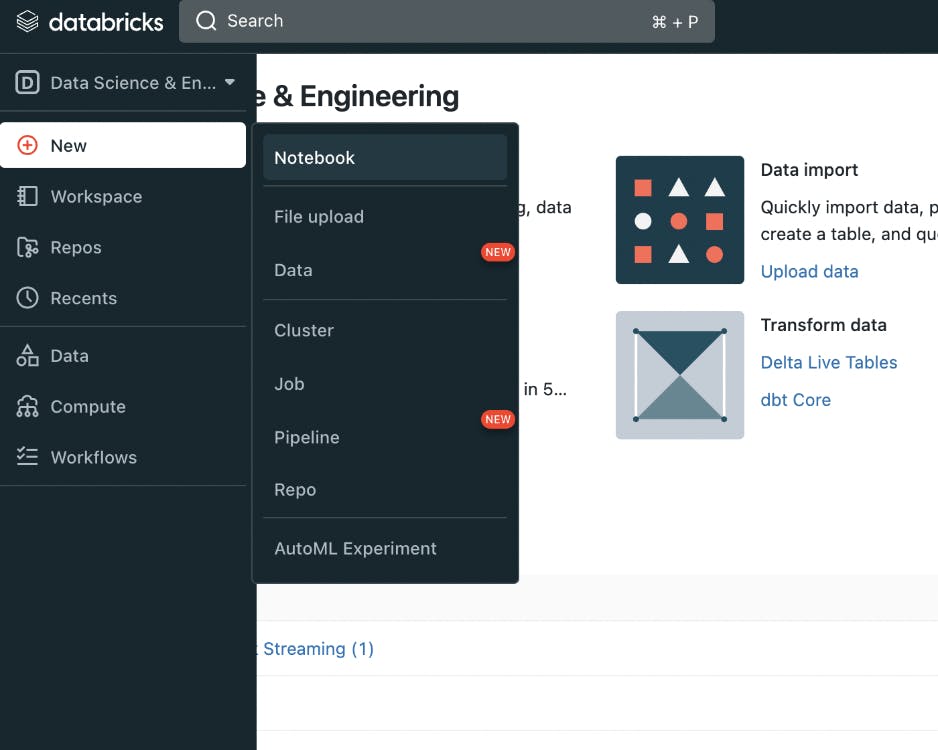Click the search magnifying glass icon

click(205, 21)
